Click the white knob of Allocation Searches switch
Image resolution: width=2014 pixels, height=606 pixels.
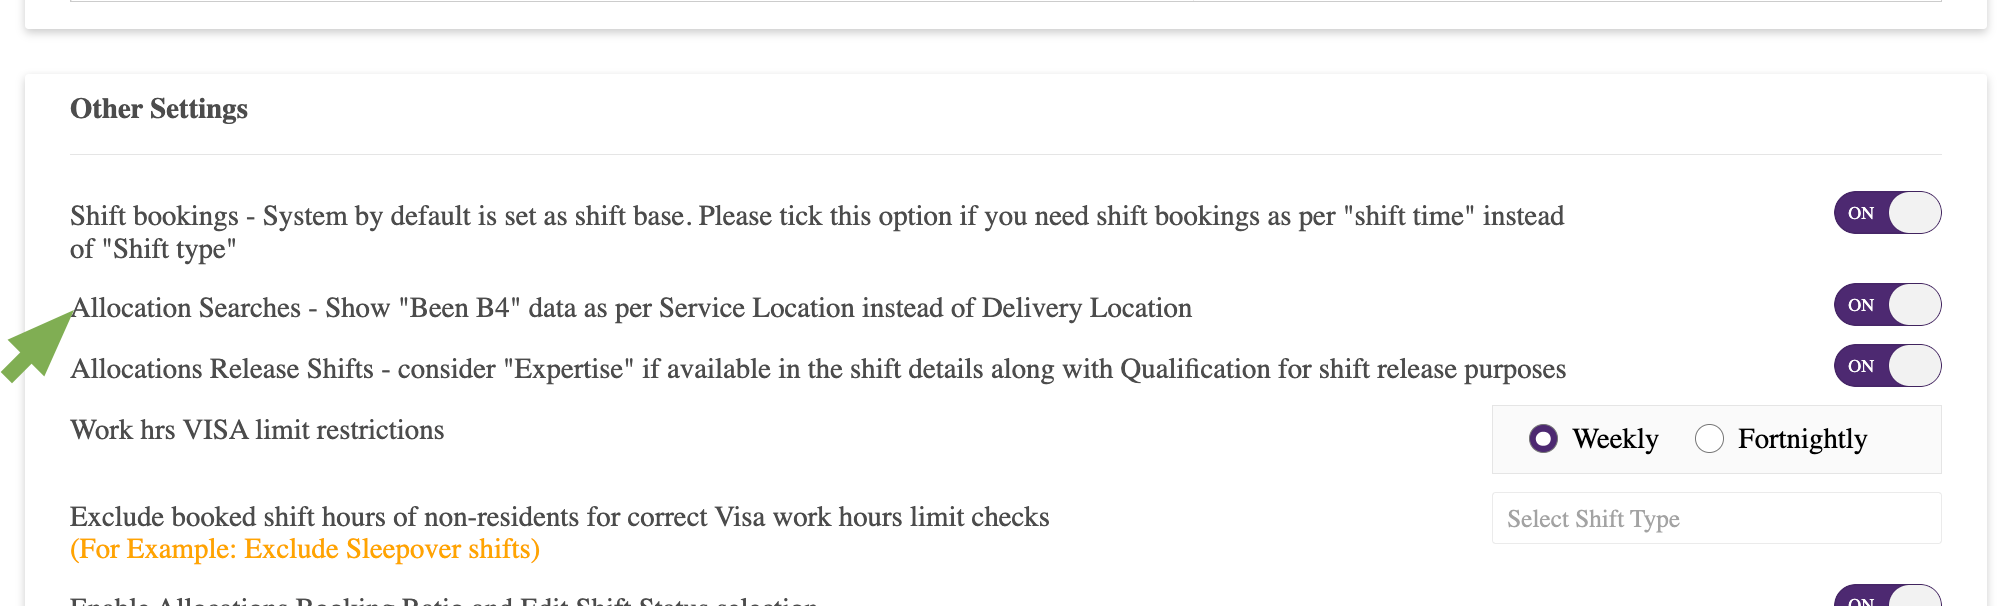[1914, 305]
